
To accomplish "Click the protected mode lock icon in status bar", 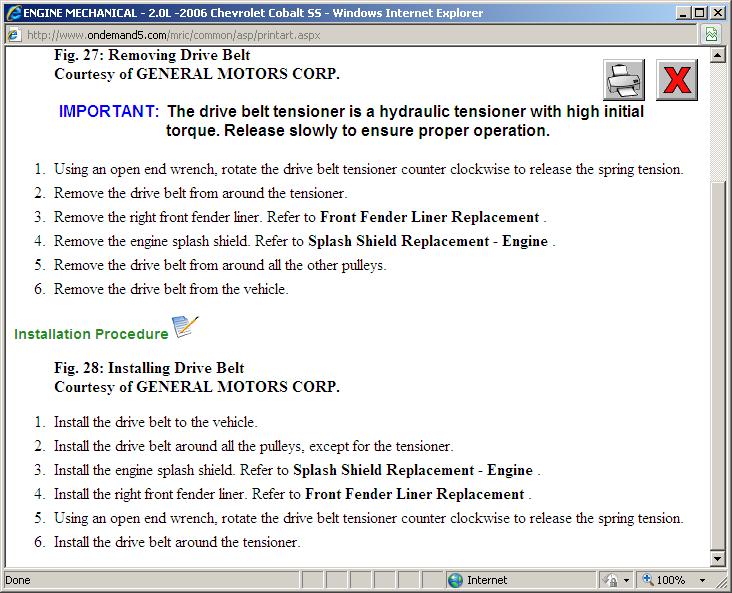I will [611, 580].
